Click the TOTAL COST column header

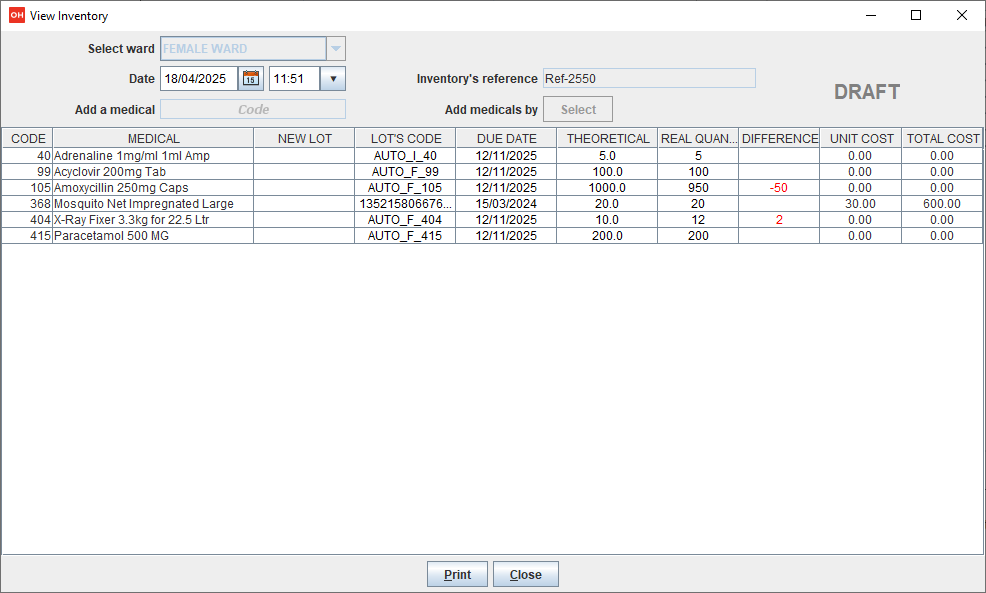pyautogui.click(x=942, y=138)
